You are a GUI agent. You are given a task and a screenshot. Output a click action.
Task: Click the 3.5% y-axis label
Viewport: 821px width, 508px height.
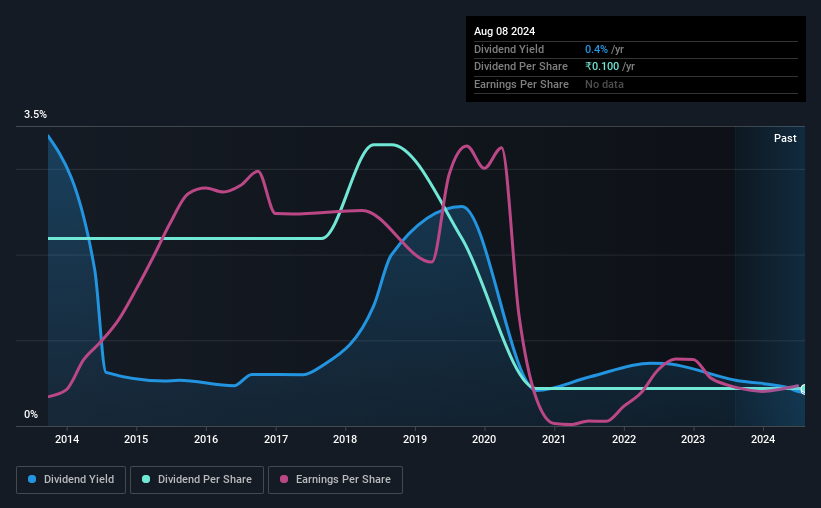[x=35, y=114]
